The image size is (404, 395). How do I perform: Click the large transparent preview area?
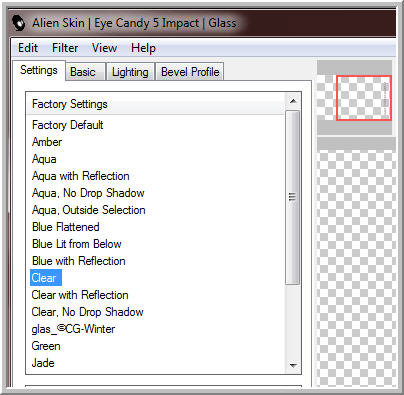[356, 268]
